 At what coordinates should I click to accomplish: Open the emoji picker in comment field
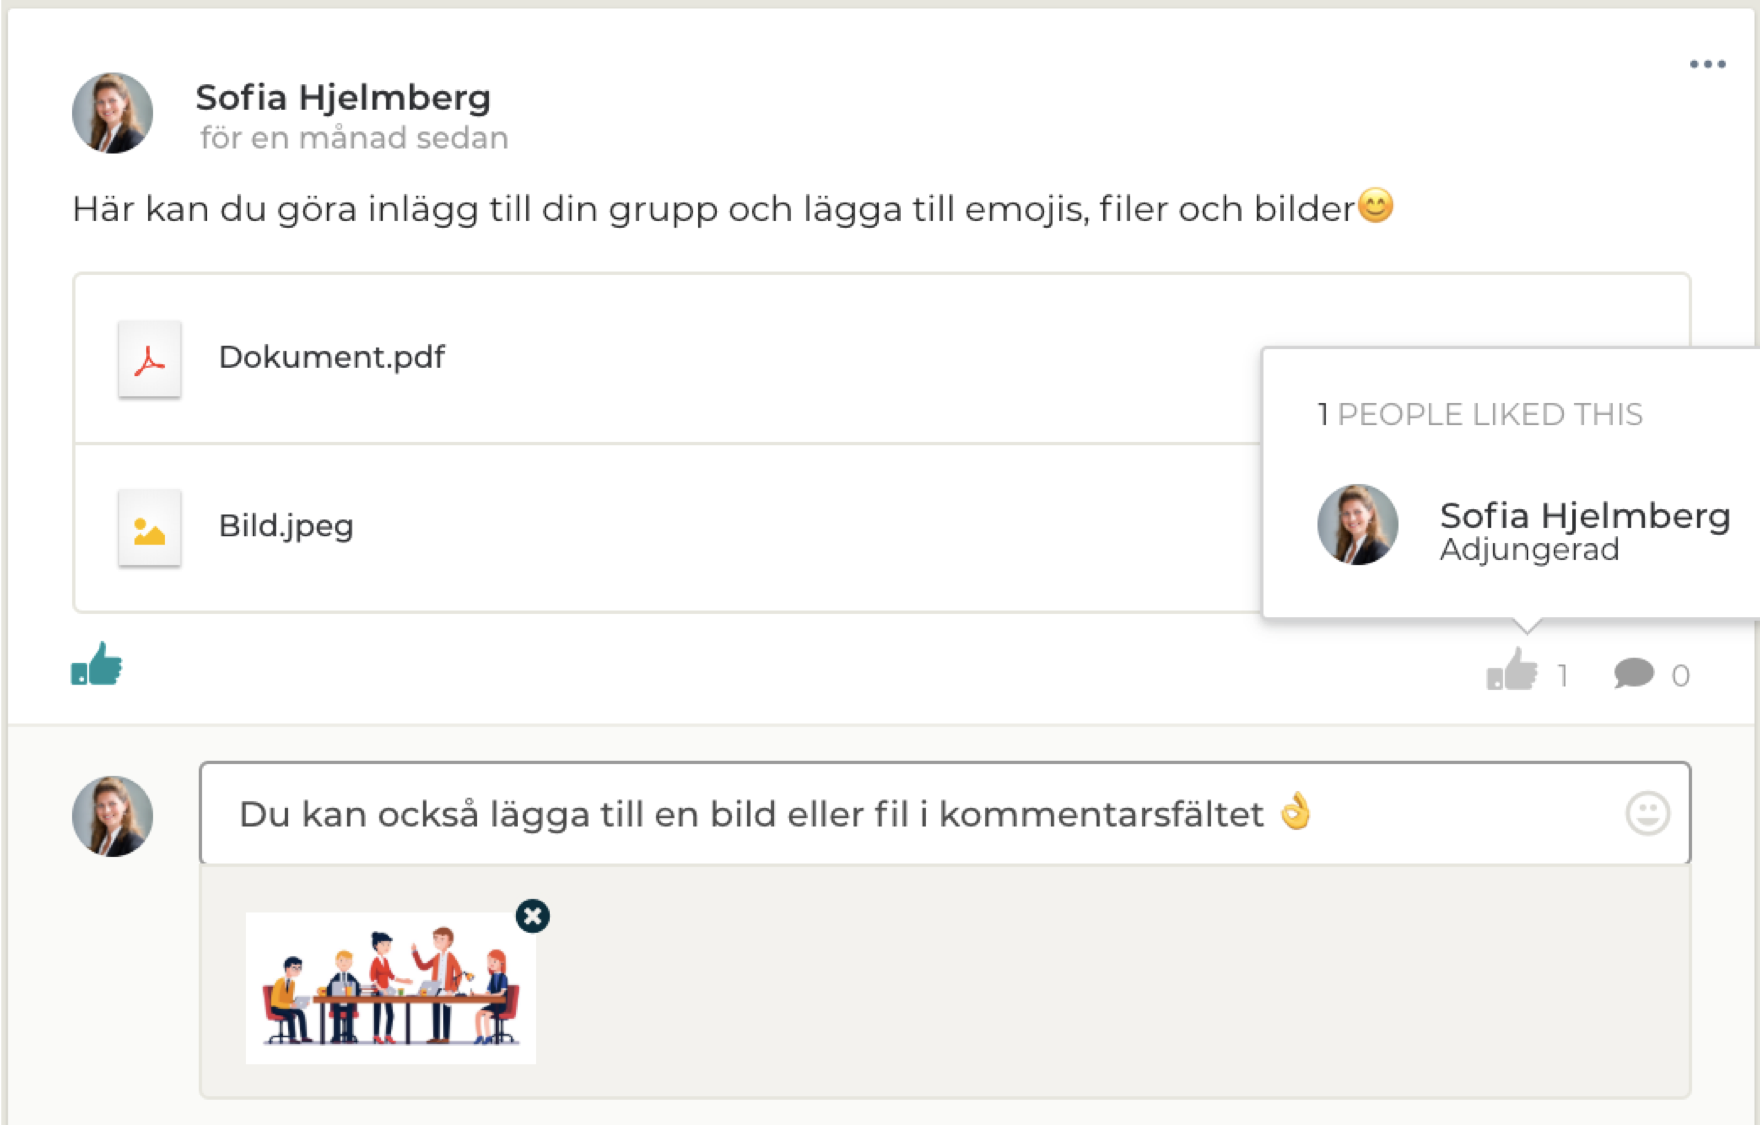1647,813
